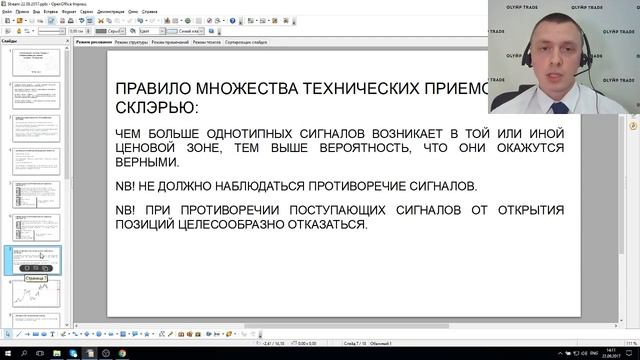Pick the Rectangle drawing tool
Image resolution: width=640 pixels, height=360 pixels.
point(36,334)
